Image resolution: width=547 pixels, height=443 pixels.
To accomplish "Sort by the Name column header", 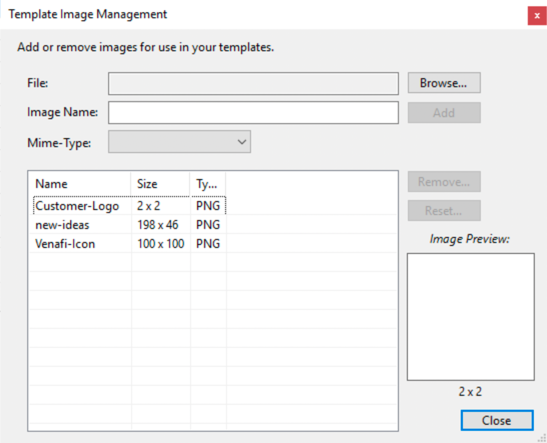I will pyautogui.click(x=80, y=184).
